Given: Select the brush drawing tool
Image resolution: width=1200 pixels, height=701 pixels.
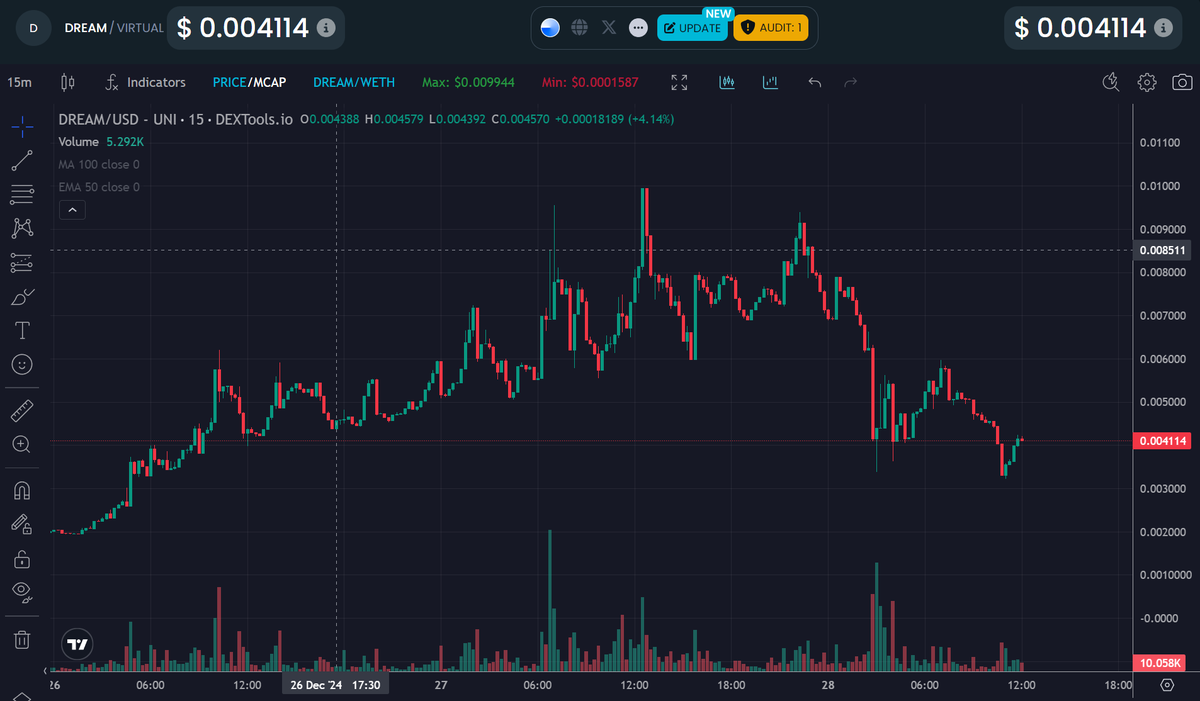Looking at the screenshot, I should click(x=22, y=296).
